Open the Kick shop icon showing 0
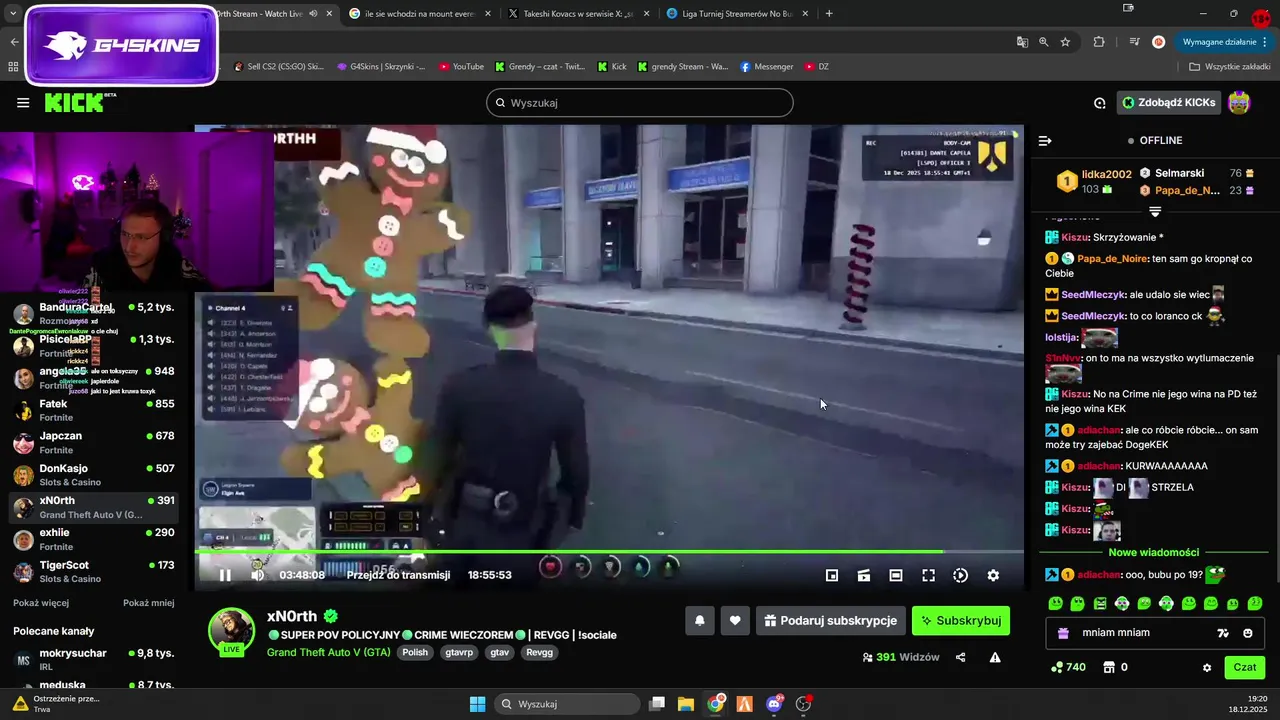 click(1115, 667)
